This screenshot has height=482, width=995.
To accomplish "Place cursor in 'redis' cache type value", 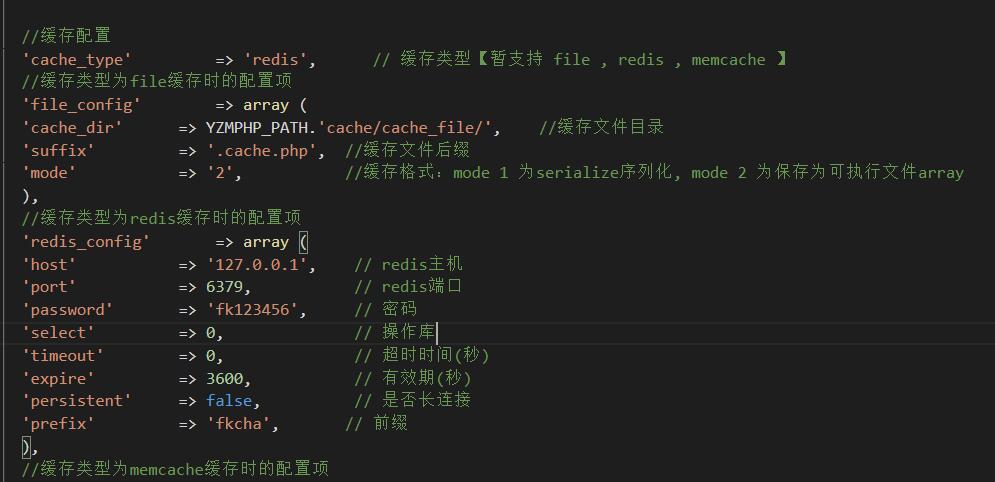I will click(x=280, y=60).
